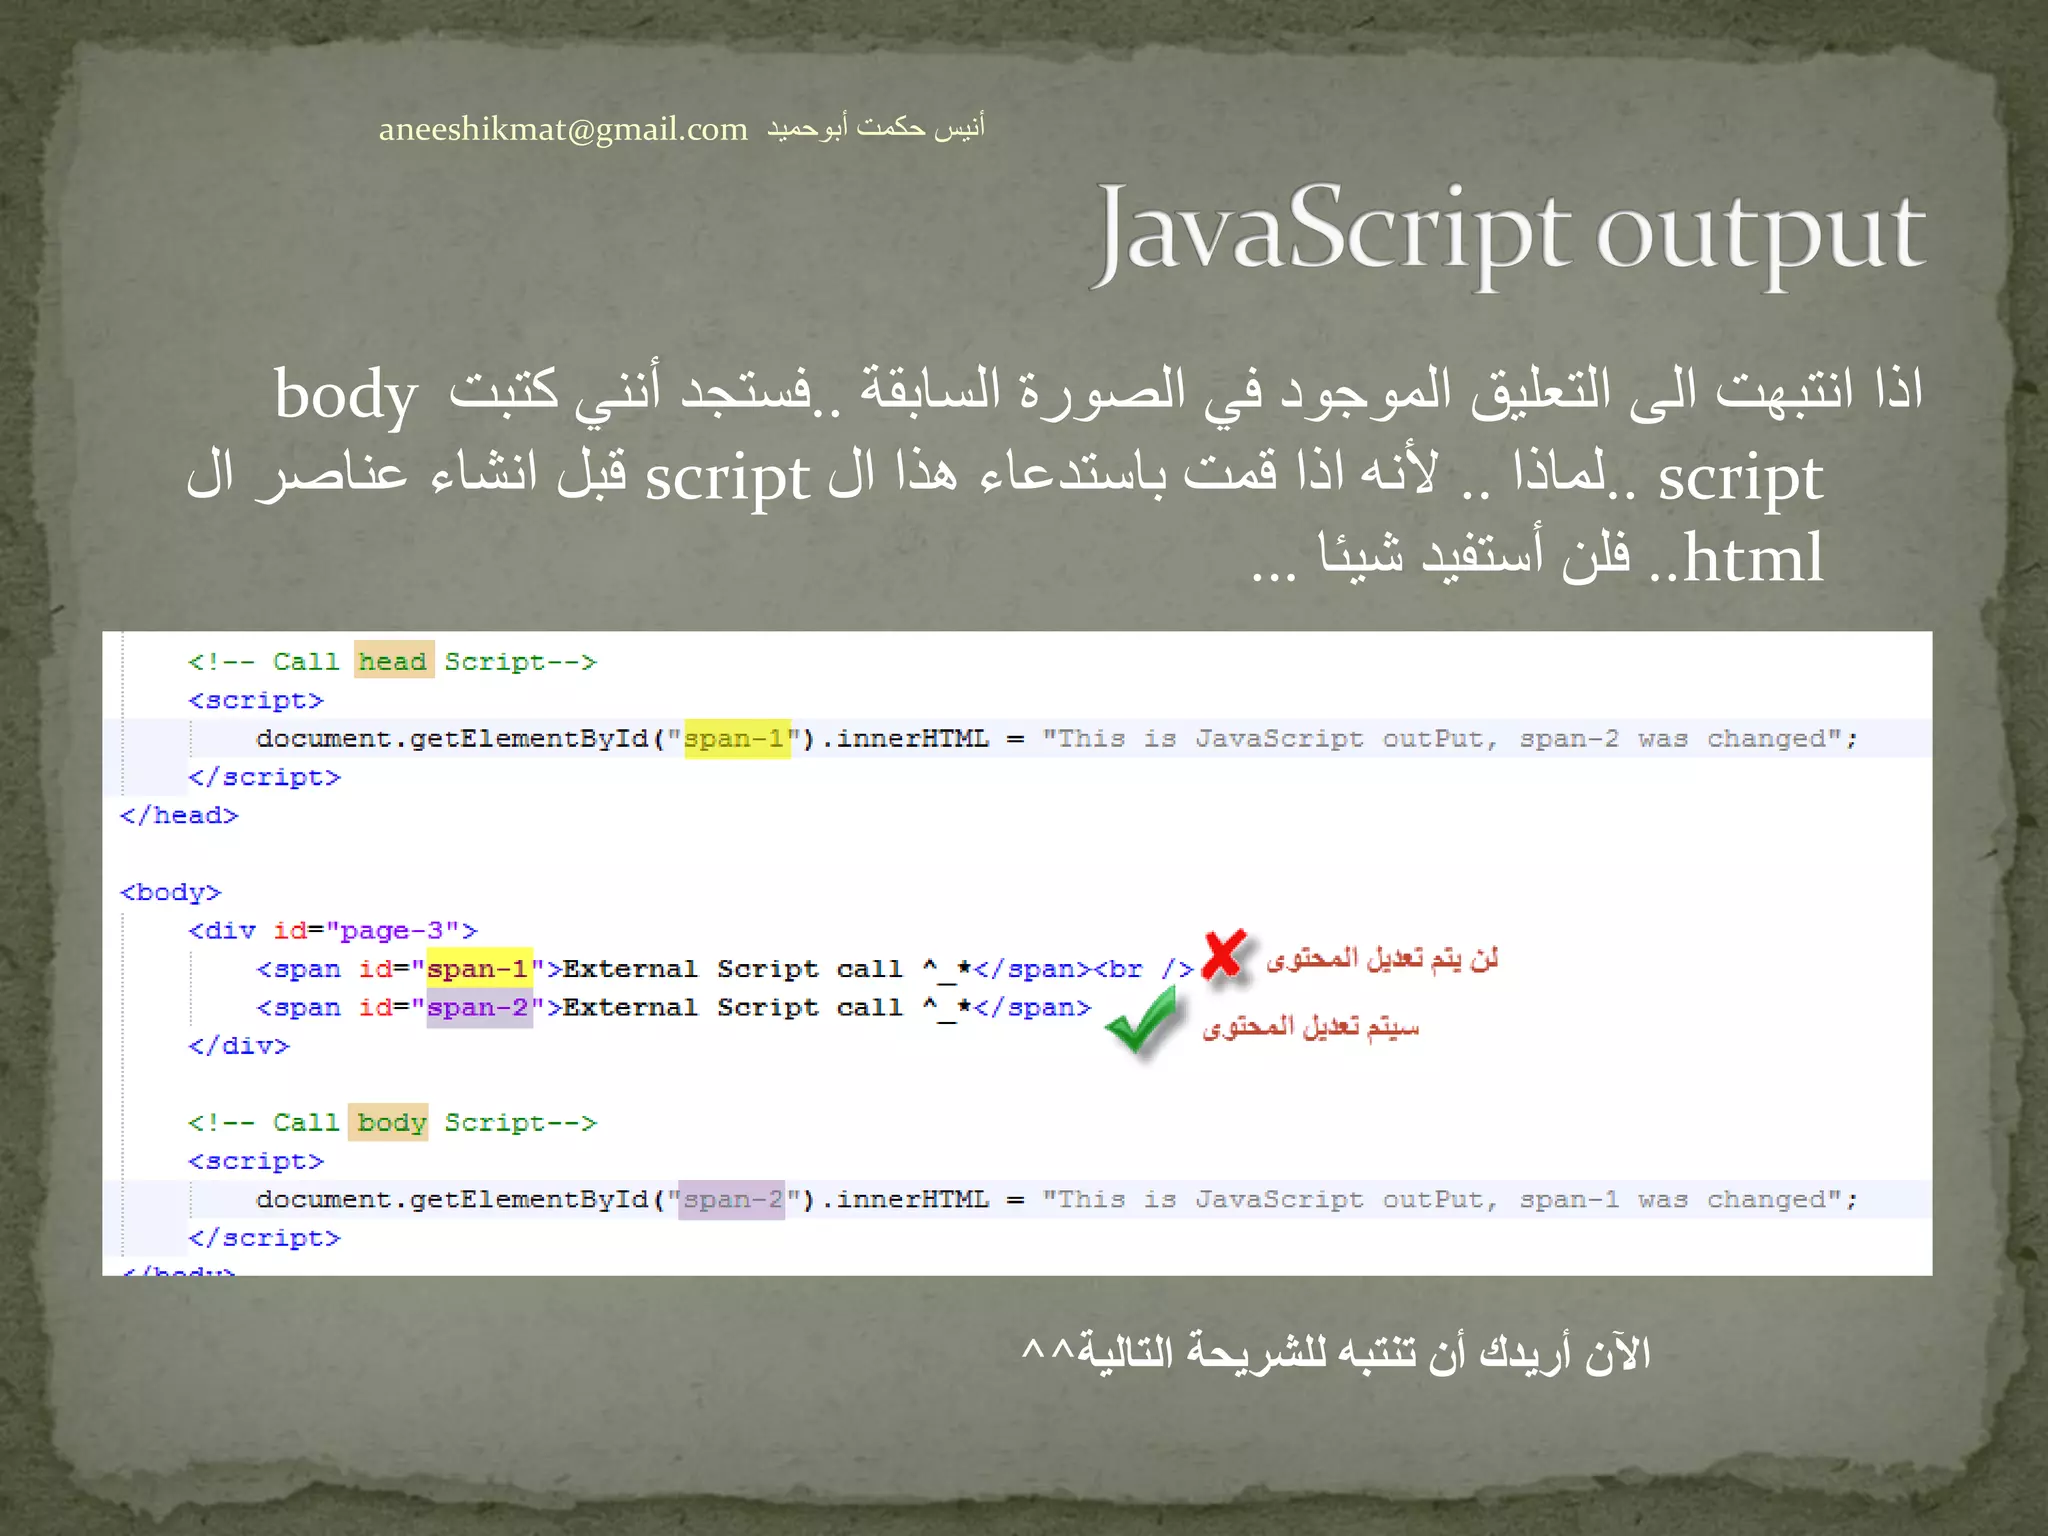The height and width of the screenshot is (1536, 2048).
Task: Click the <br /> tag in code
Action: (x=1144, y=969)
